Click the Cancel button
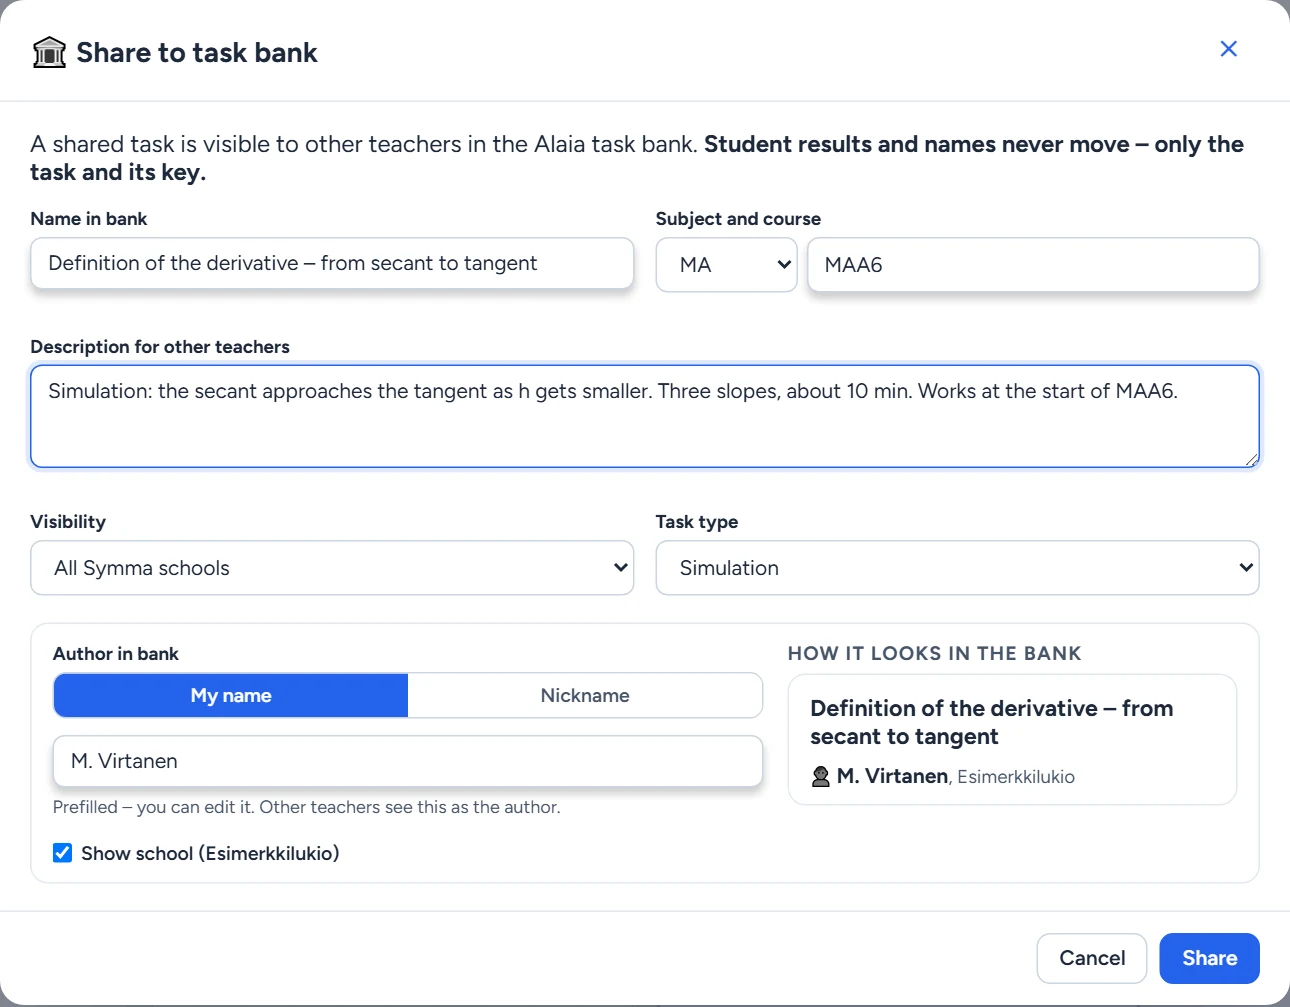Image resolution: width=1290 pixels, height=1007 pixels. click(1092, 958)
